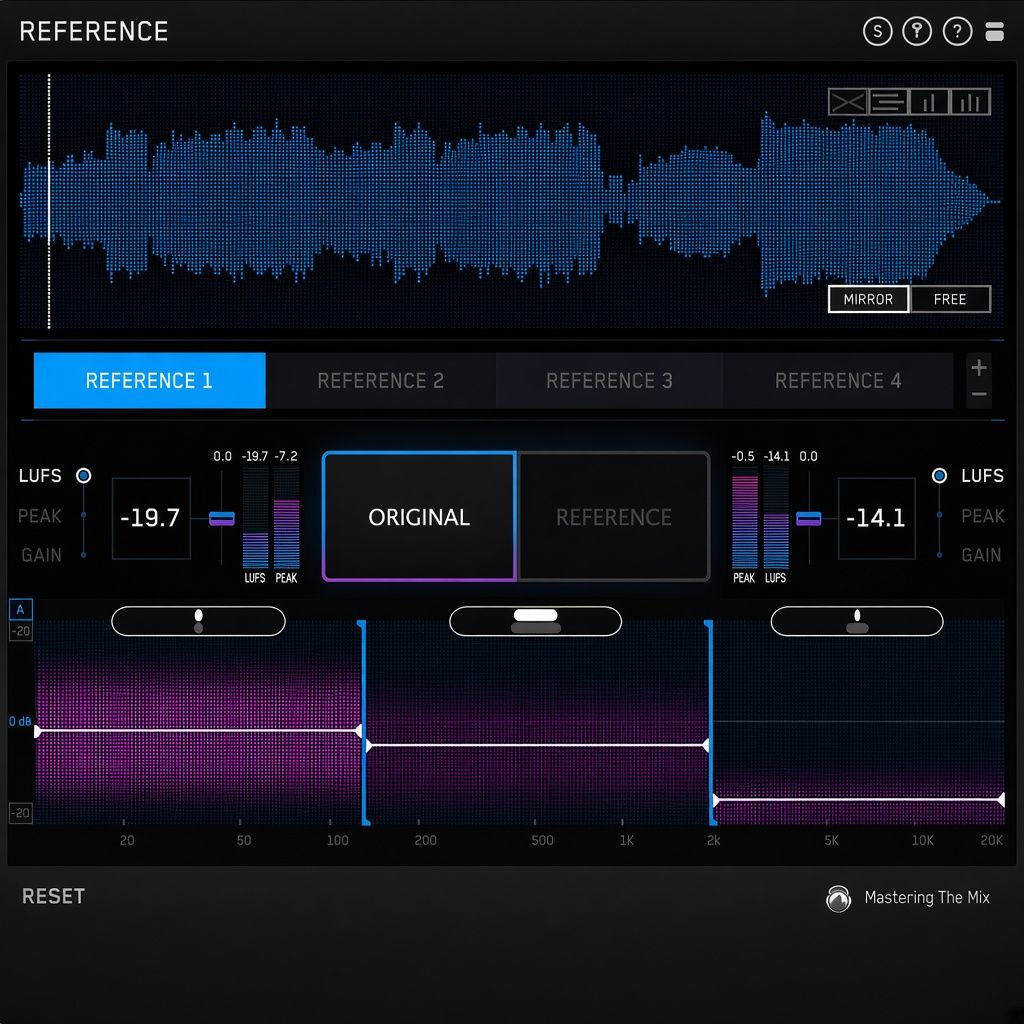Click the A marker on spectrum graph
The image size is (1024, 1024).
pyautogui.click(x=20, y=609)
